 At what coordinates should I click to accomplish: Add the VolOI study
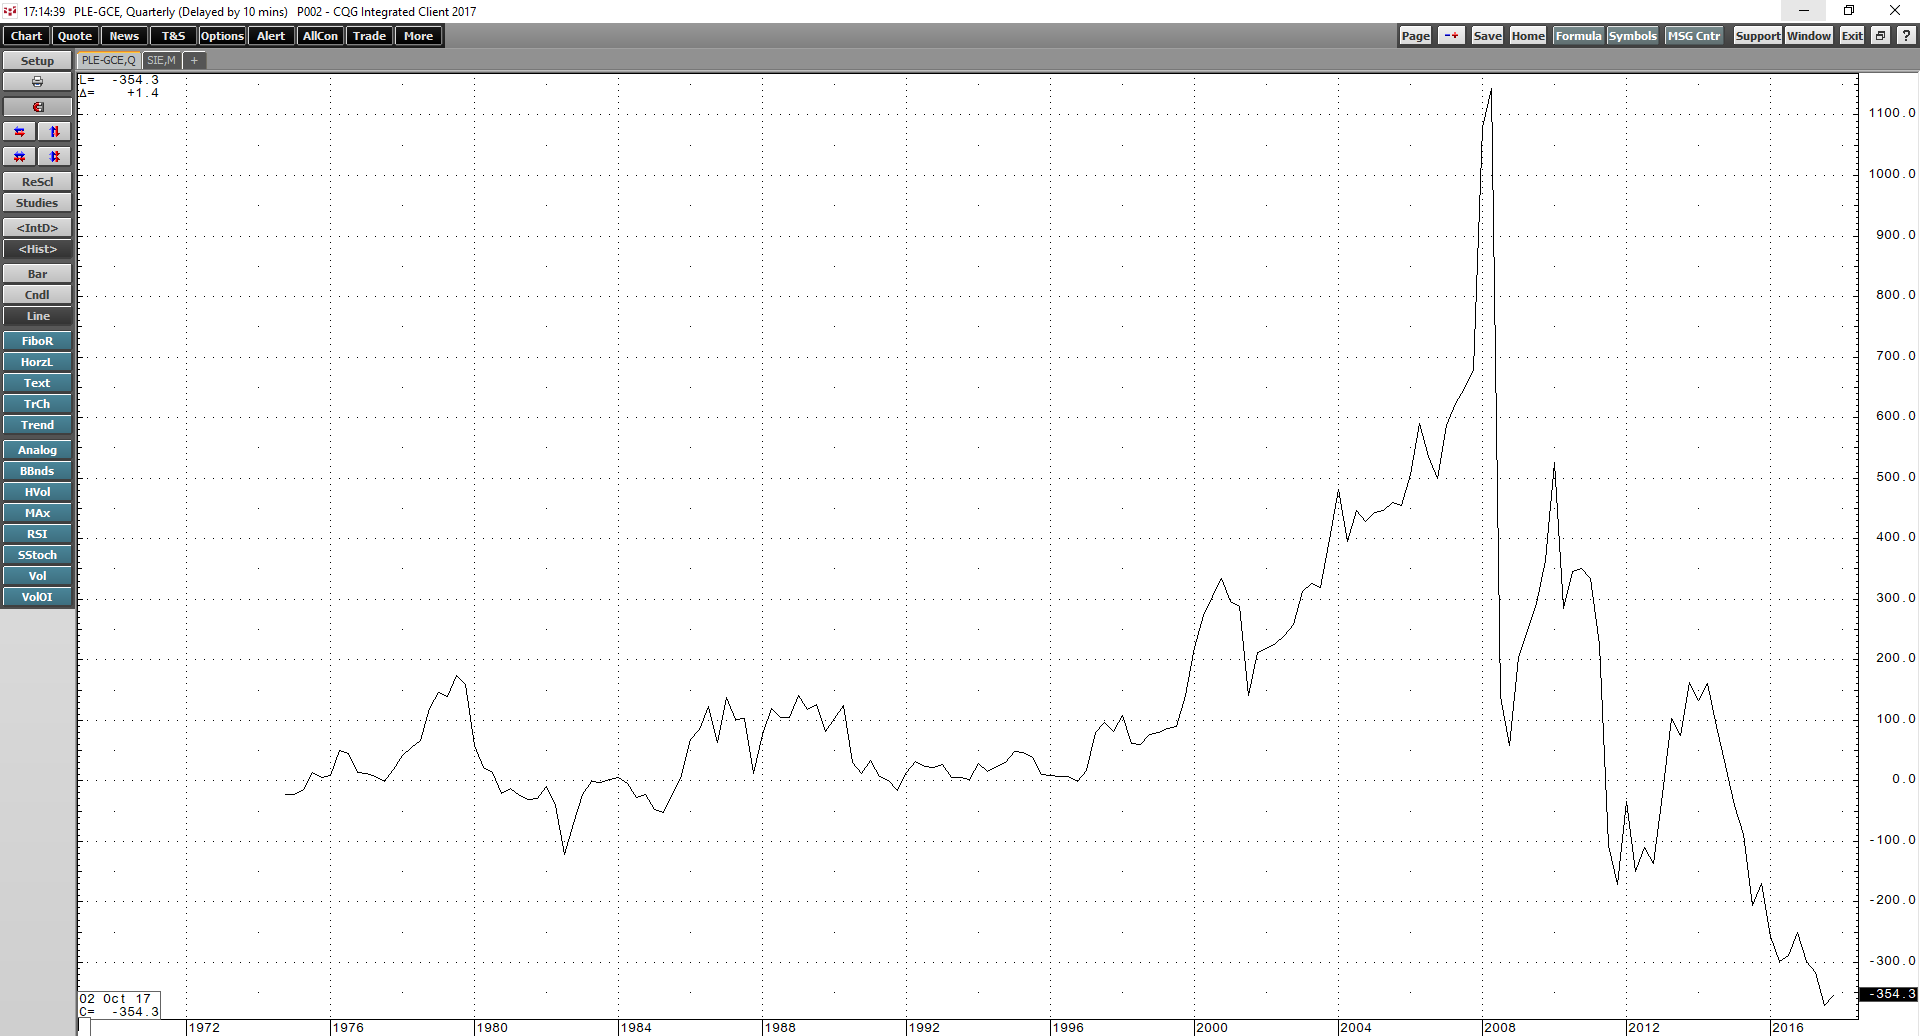[x=37, y=597]
